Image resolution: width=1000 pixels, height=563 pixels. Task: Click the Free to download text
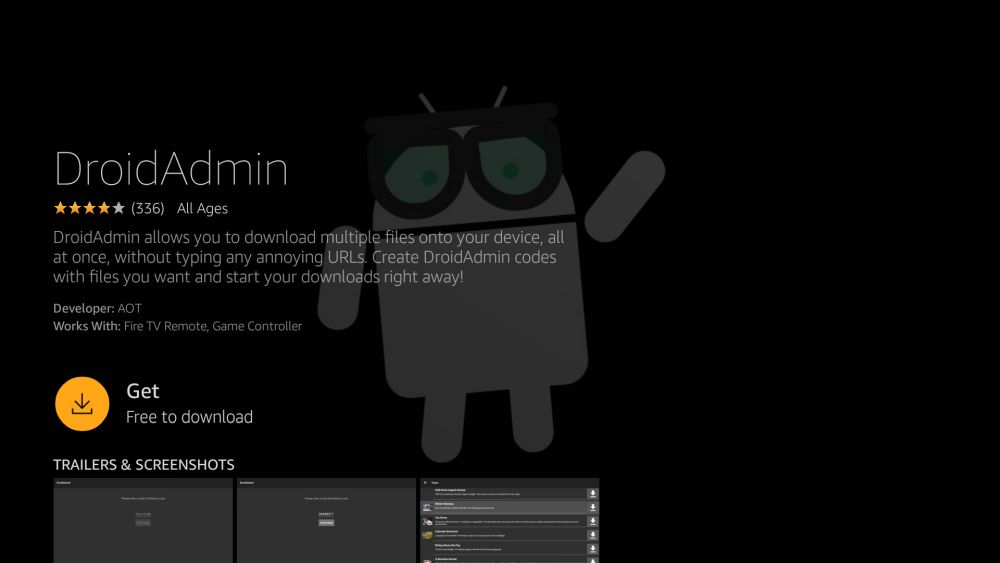click(x=189, y=417)
